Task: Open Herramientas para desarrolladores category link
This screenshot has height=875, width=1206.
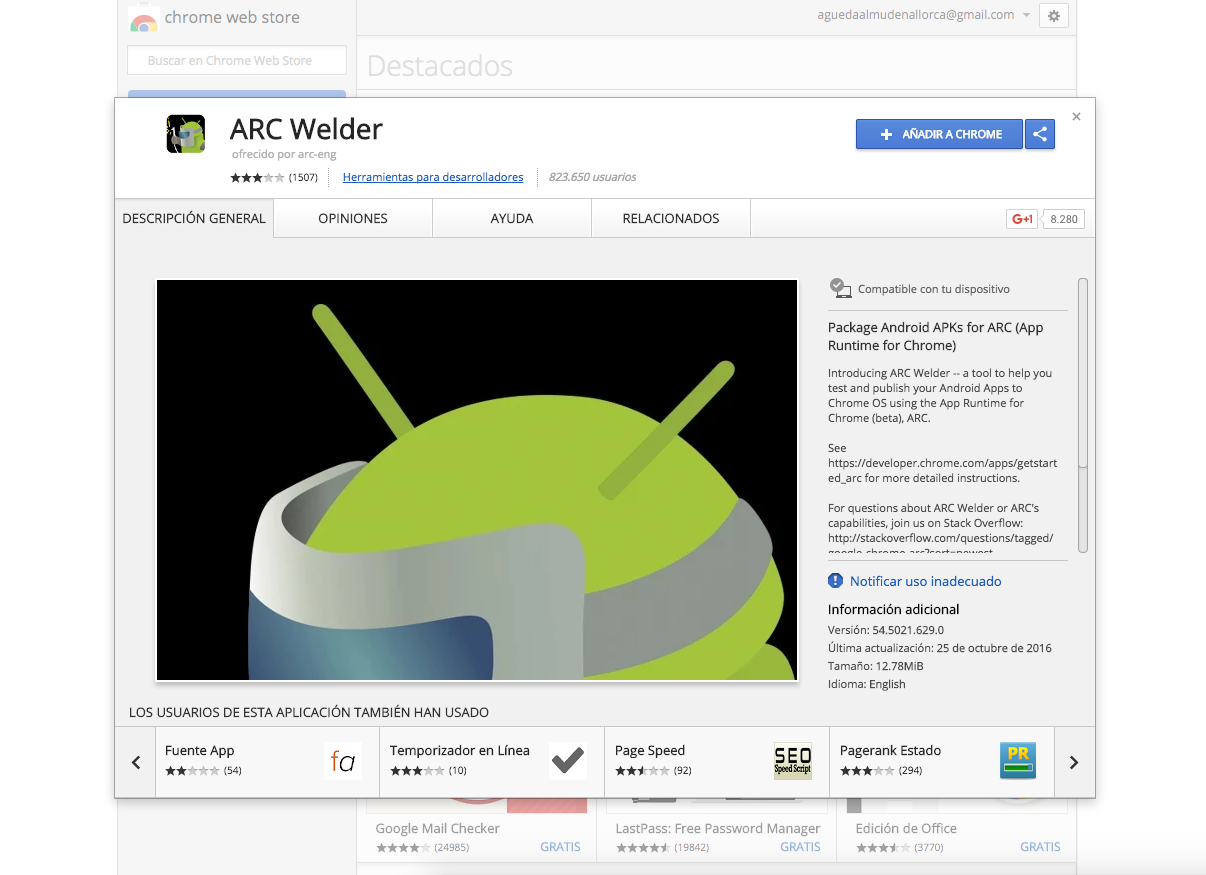Action: click(433, 177)
